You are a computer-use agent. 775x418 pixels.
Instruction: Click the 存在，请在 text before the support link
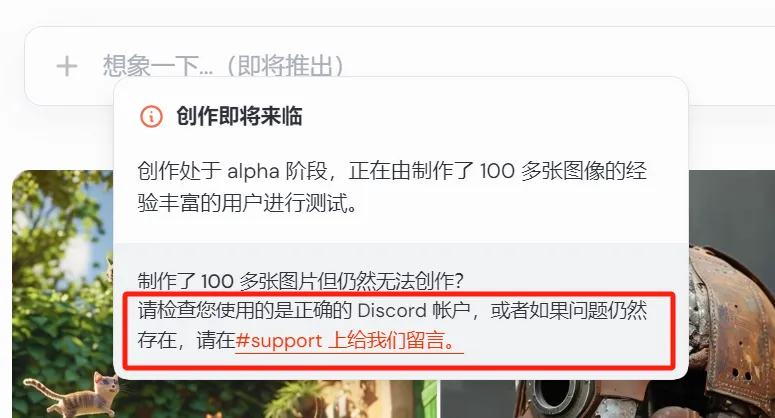186,340
